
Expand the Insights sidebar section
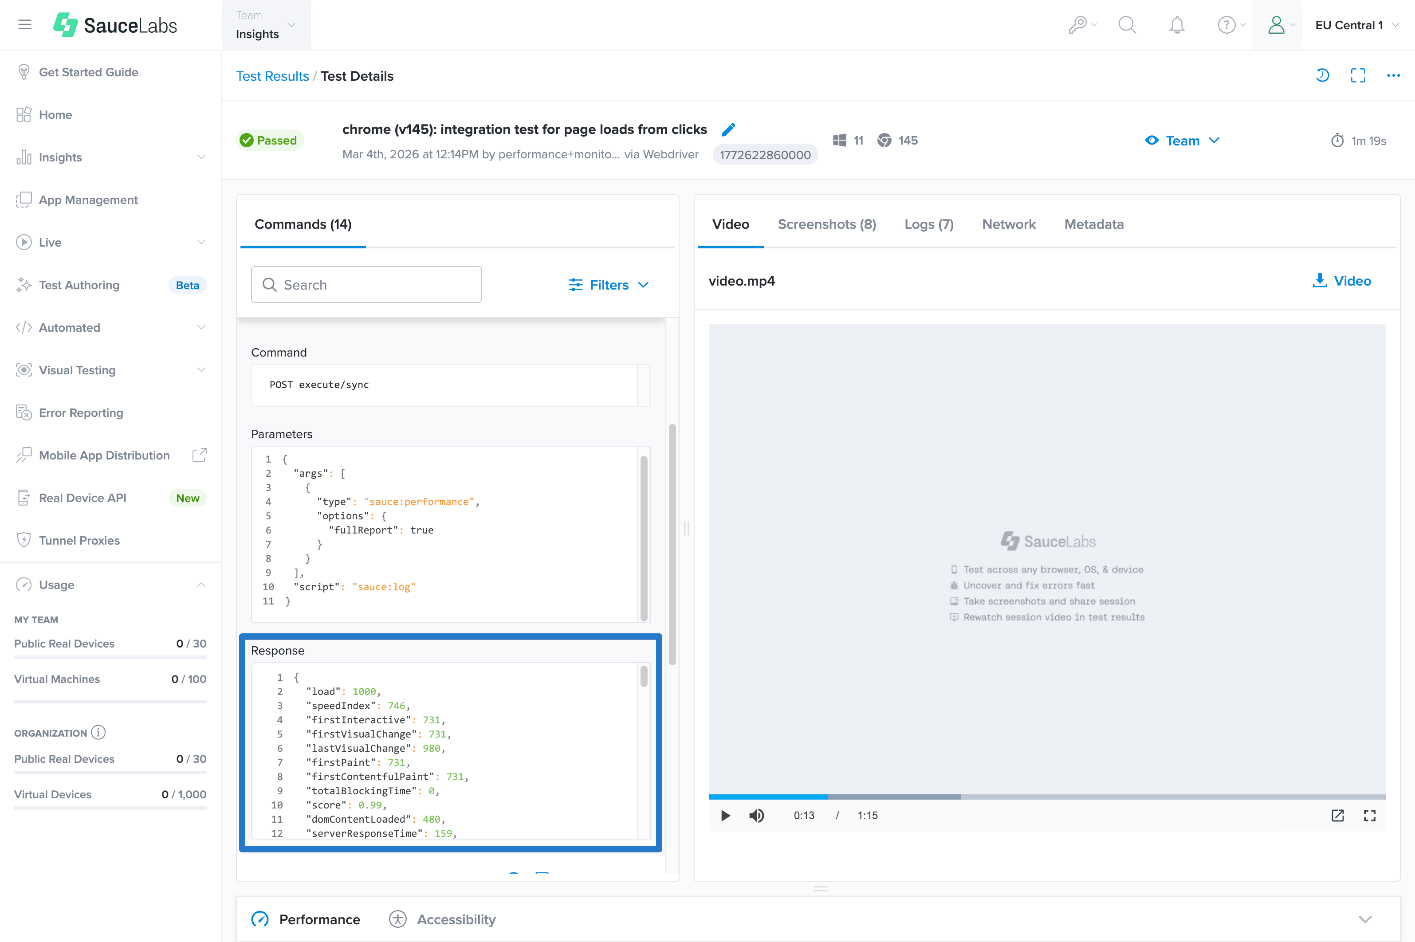tap(110, 157)
